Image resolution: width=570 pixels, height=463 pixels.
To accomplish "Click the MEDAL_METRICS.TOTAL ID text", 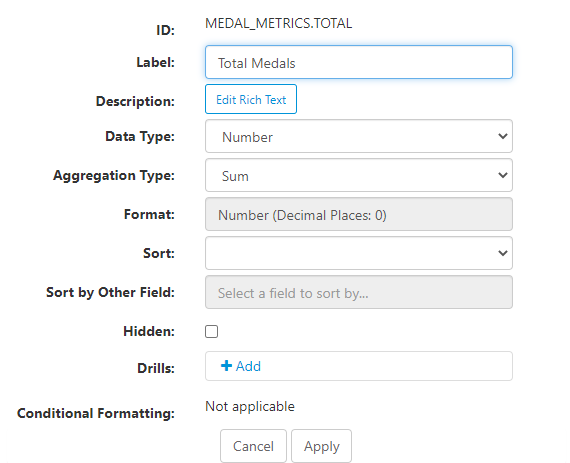I will (x=278, y=24).
